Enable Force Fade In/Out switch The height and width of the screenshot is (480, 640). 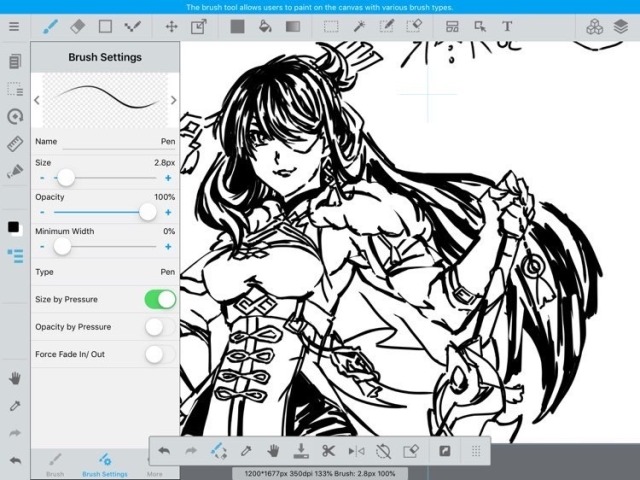pyautogui.click(x=160, y=354)
